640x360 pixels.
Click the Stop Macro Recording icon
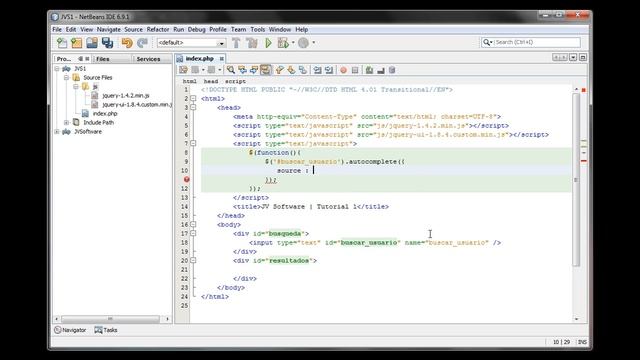tap(355, 70)
